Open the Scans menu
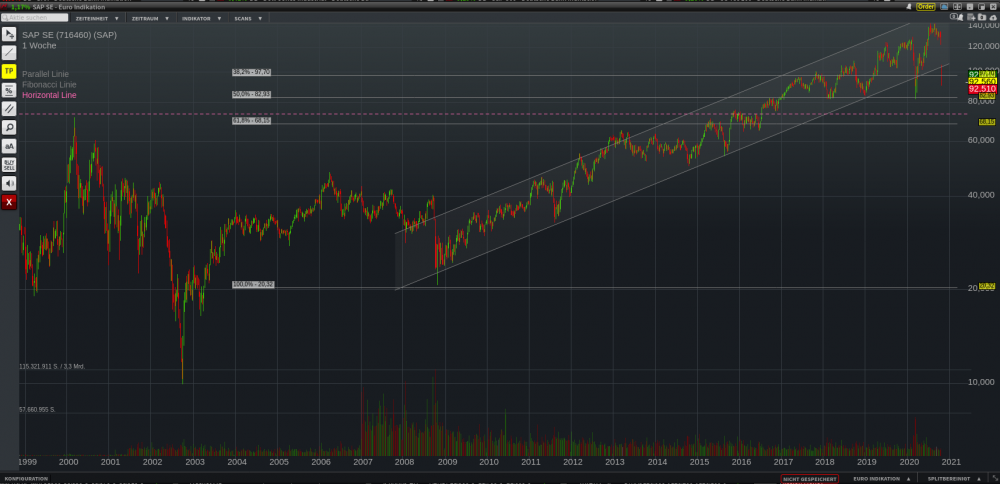Image resolution: width=1000 pixels, height=484 pixels. pyautogui.click(x=248, y=18)
